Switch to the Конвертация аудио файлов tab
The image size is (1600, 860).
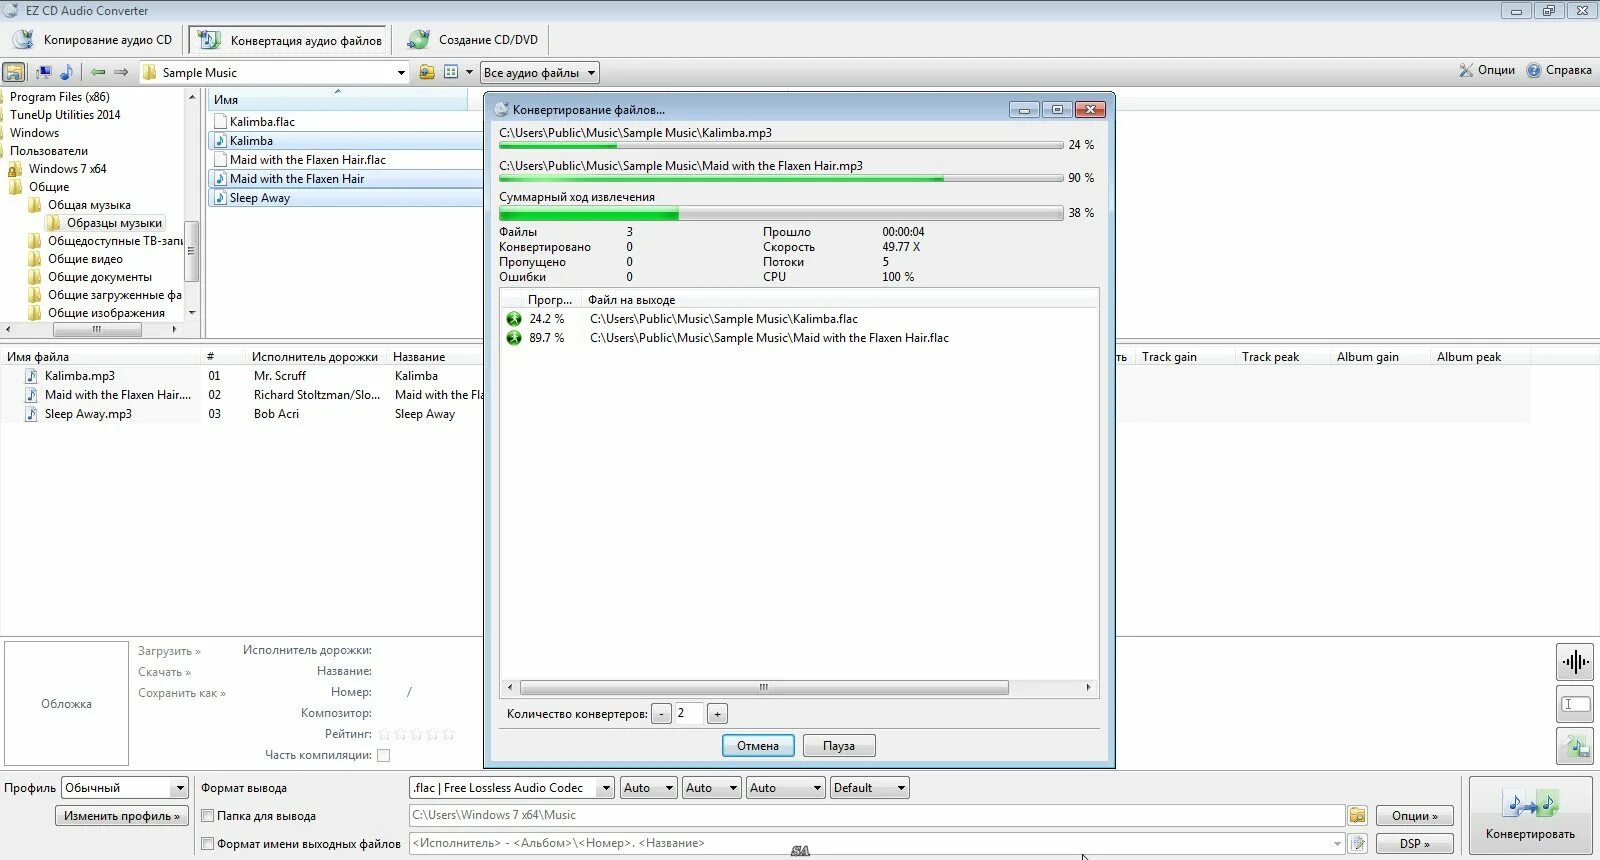pyautogui.click(x=289, y=40)
